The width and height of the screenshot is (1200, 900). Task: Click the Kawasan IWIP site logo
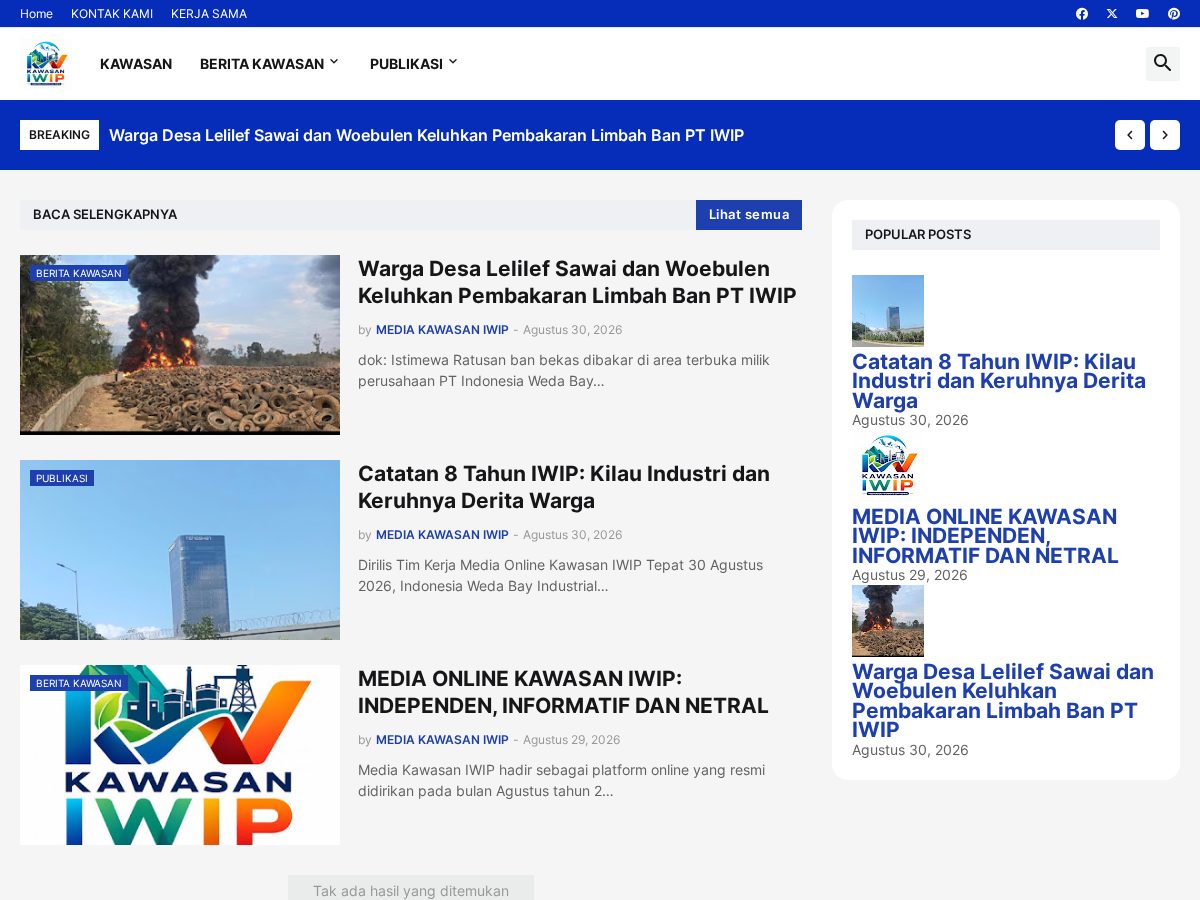[x=46, y=63]
